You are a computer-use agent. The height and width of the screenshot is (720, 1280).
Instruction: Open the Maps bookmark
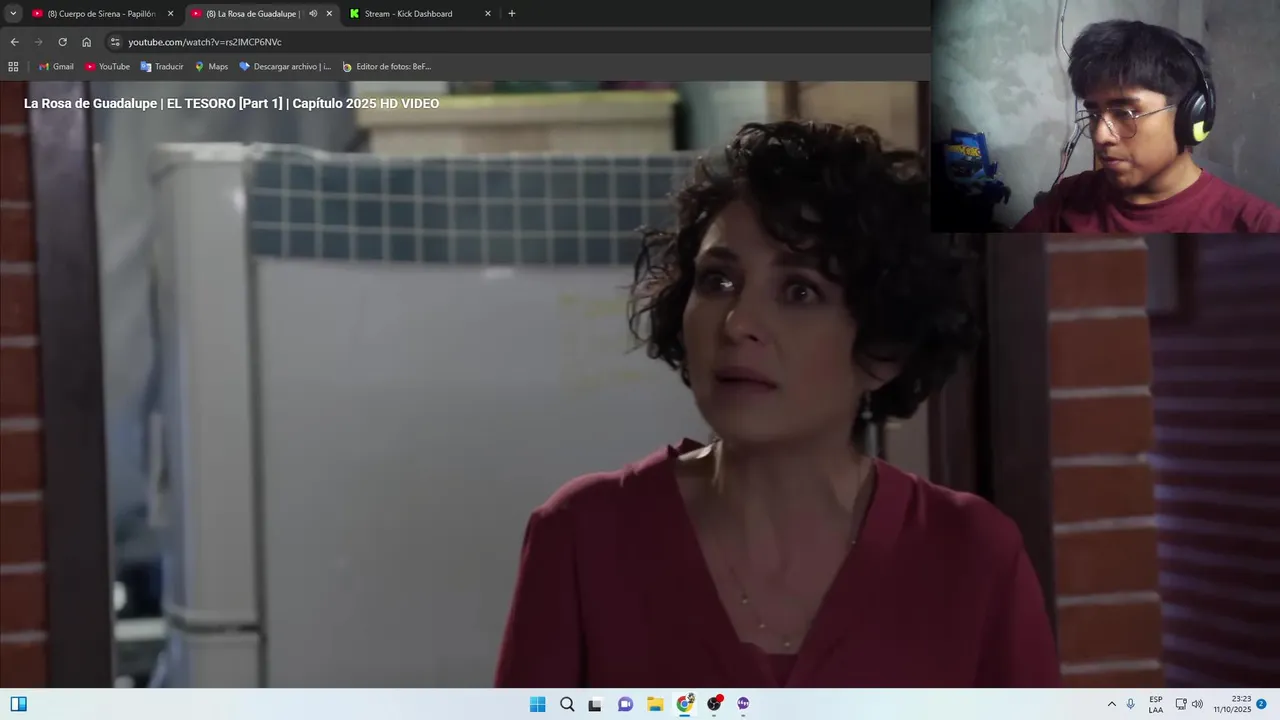pos(211,67)
